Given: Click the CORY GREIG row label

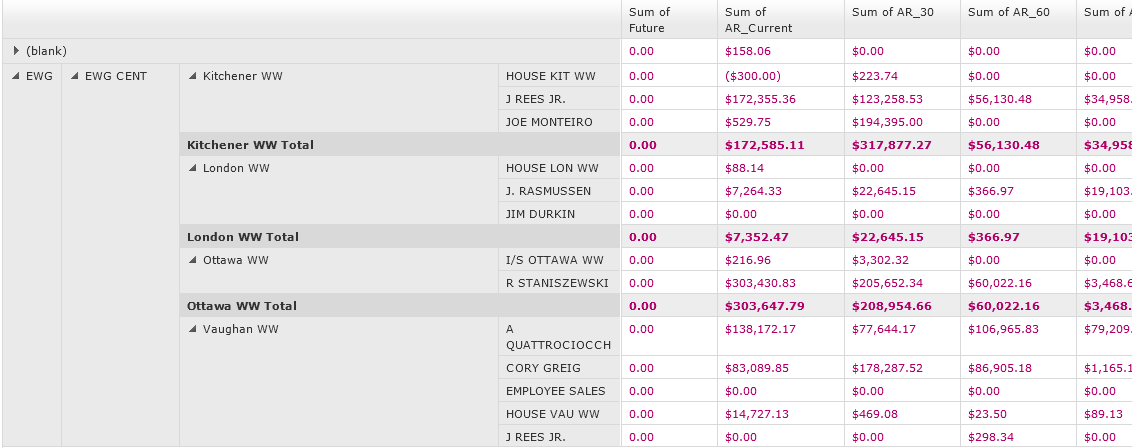Looking at the screenshot, I should (x=543, y=368).
